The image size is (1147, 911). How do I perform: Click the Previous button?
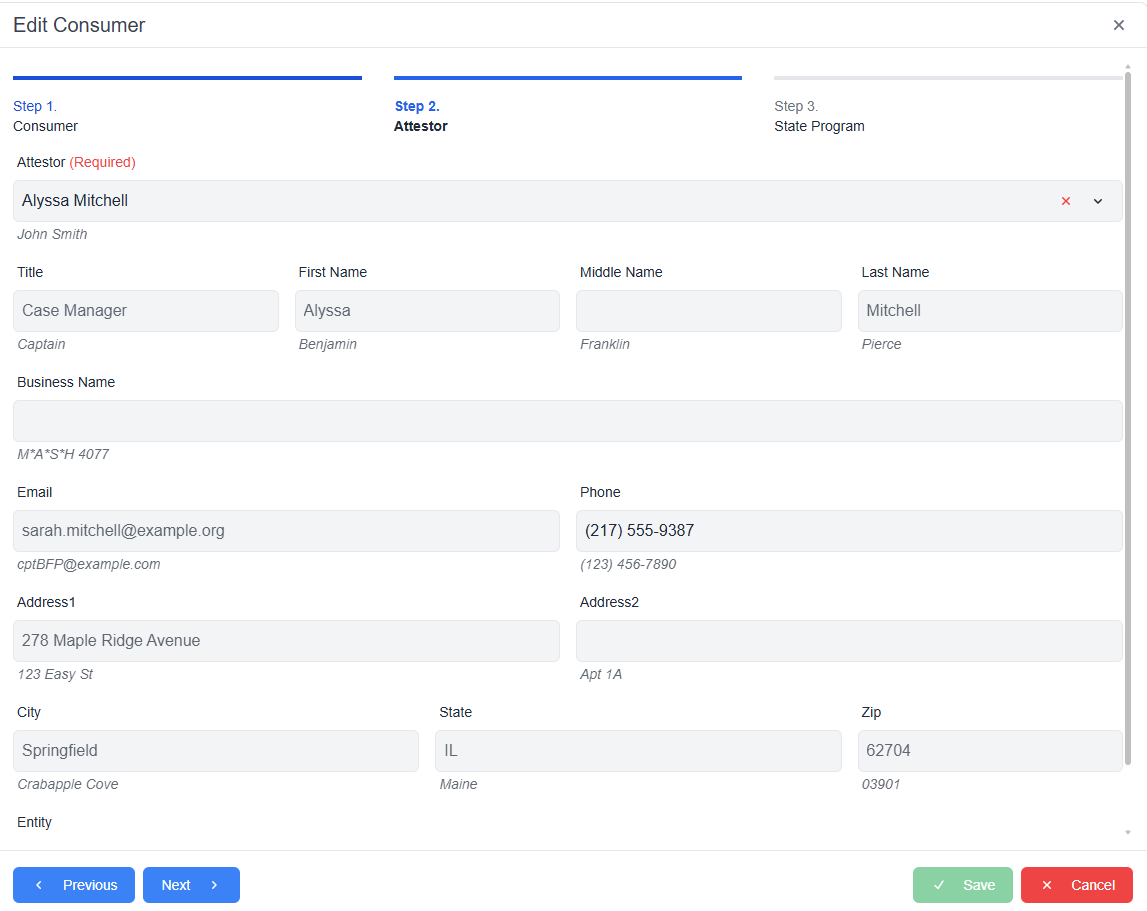pyautogui.click(x=74, y=885)
